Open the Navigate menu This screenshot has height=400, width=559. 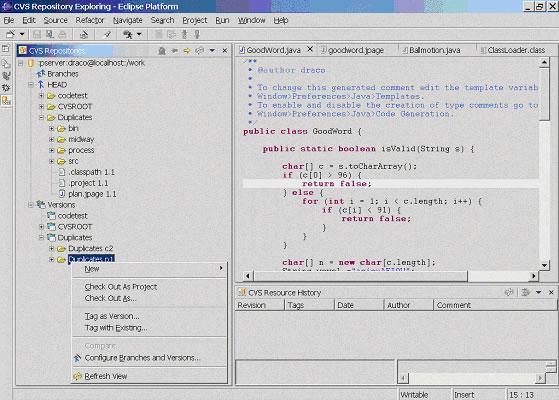click(128, 20)
